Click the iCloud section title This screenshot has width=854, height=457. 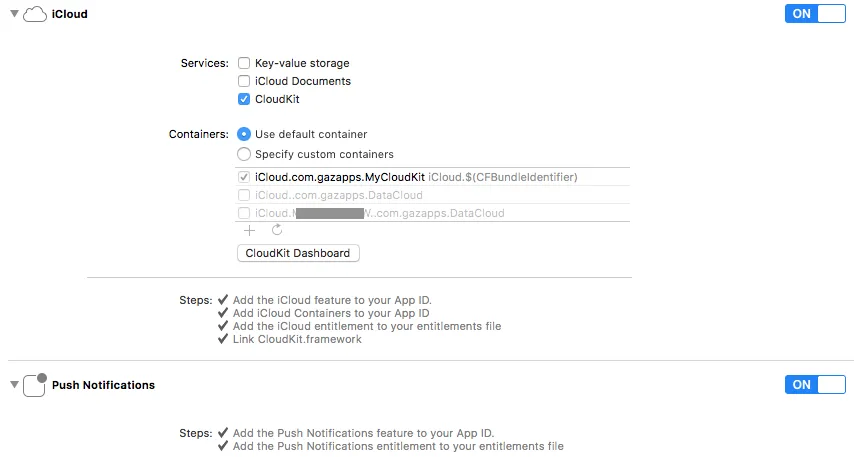pos(69,14)
